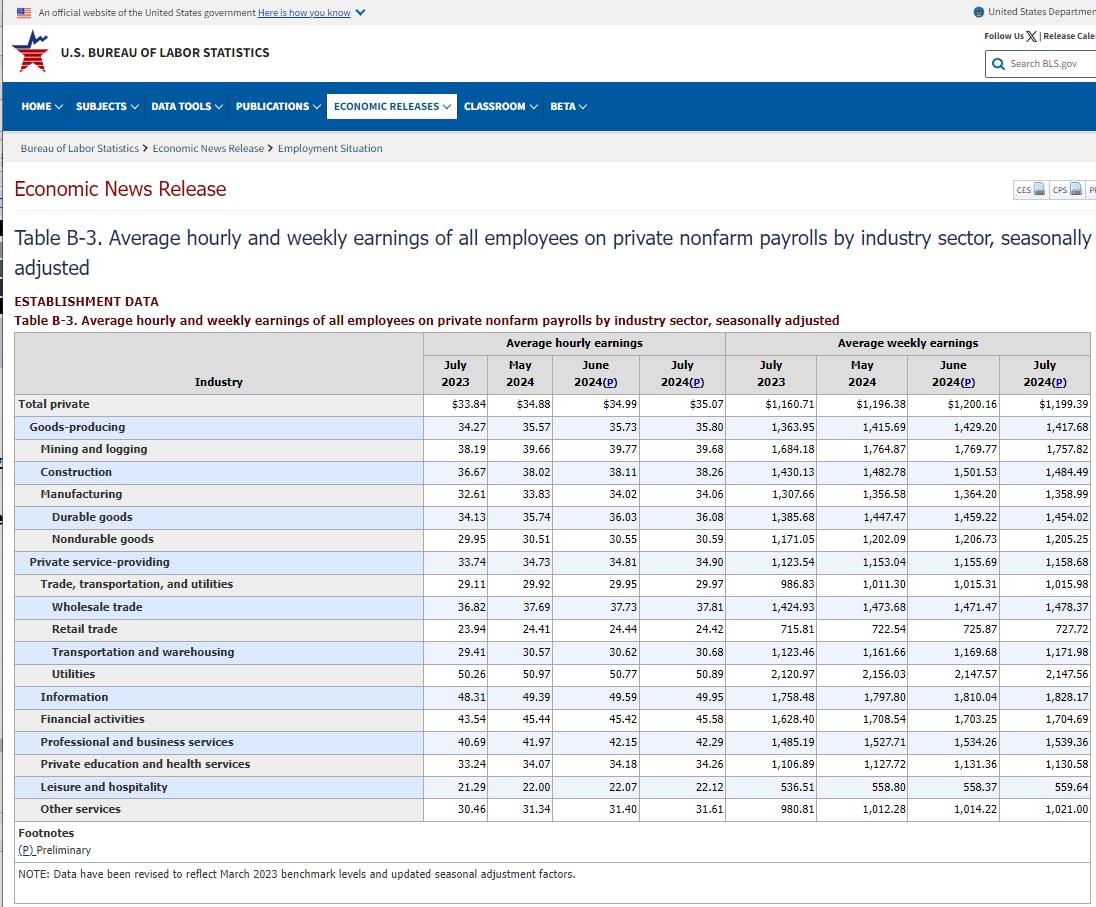Go to the Home menu

coord(42,106)
